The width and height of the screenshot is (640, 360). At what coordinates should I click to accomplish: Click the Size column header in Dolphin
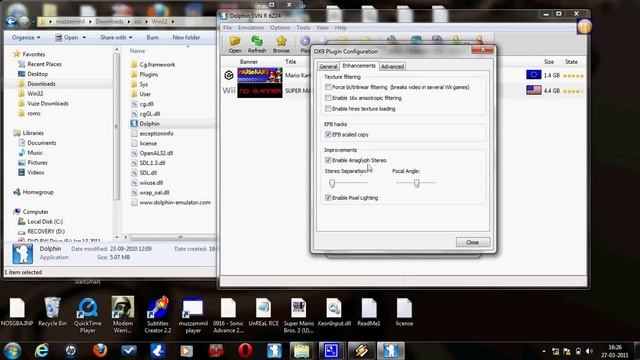coord(549,62)
